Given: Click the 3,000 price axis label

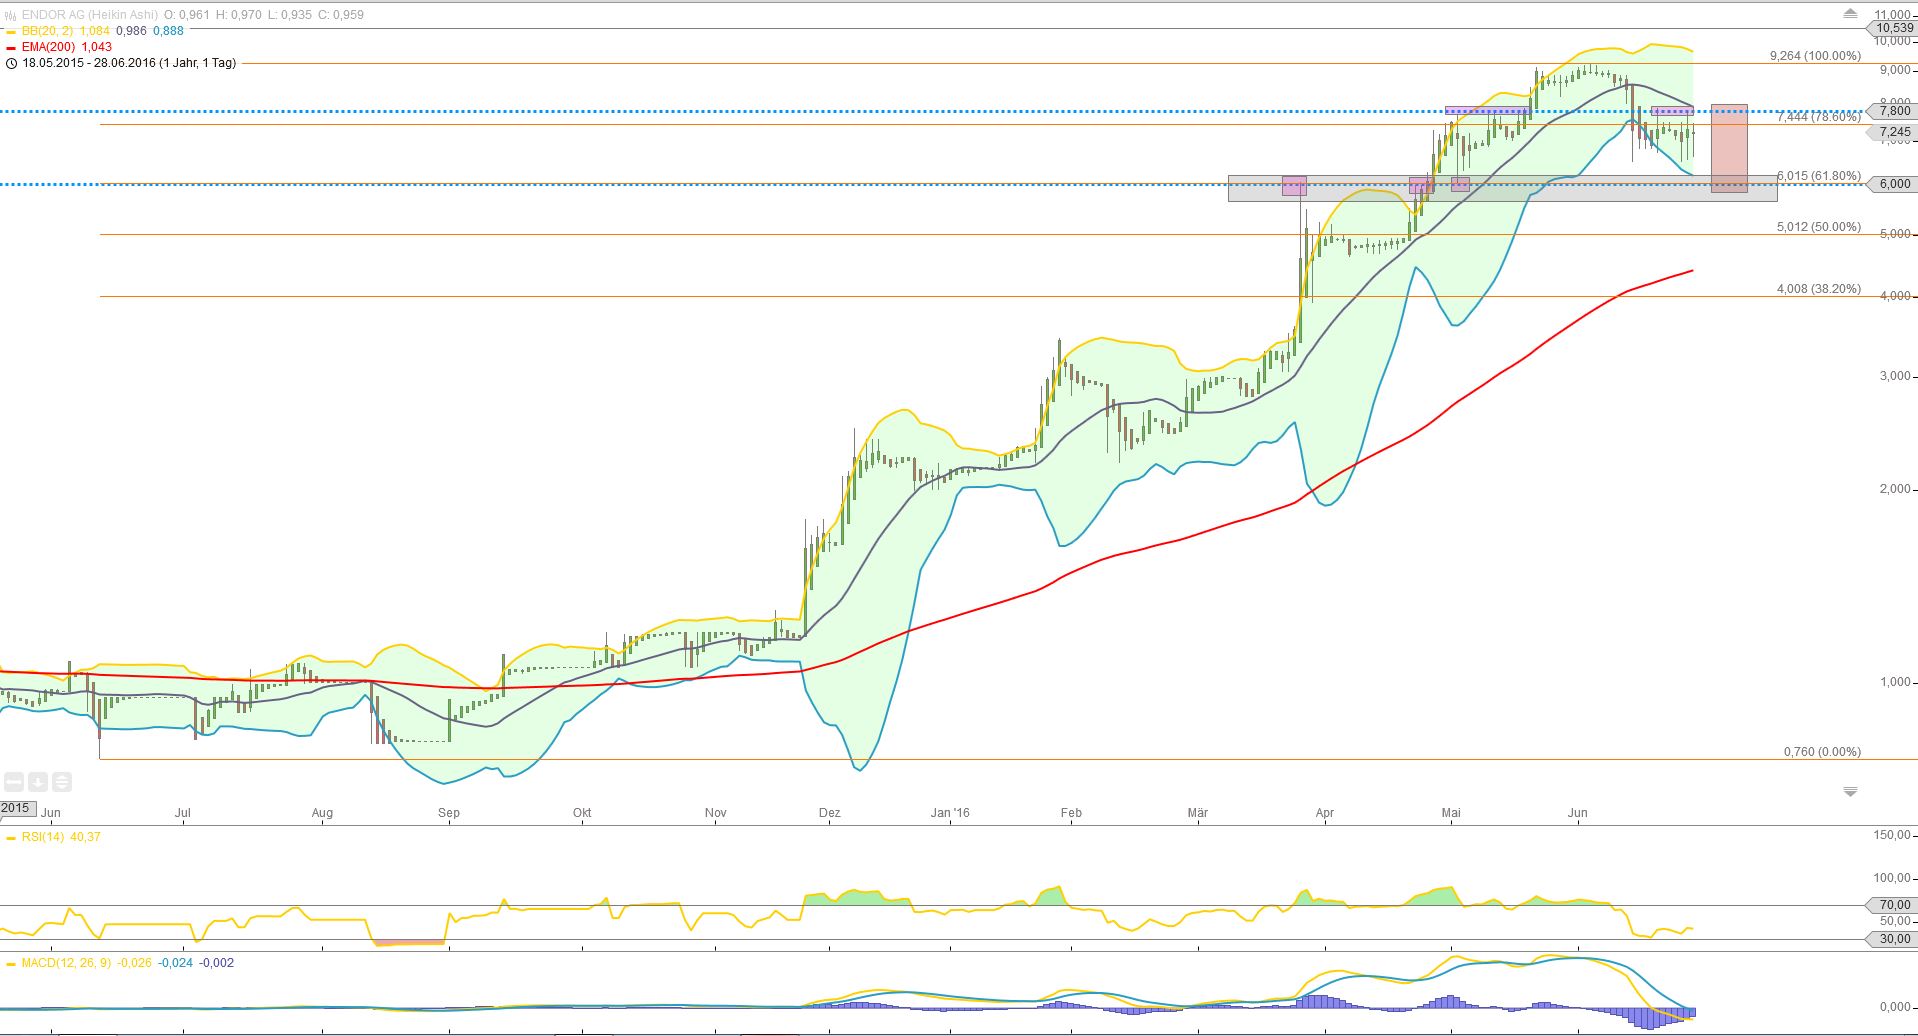Looking at the screenshot, I should pos(1895,376).
